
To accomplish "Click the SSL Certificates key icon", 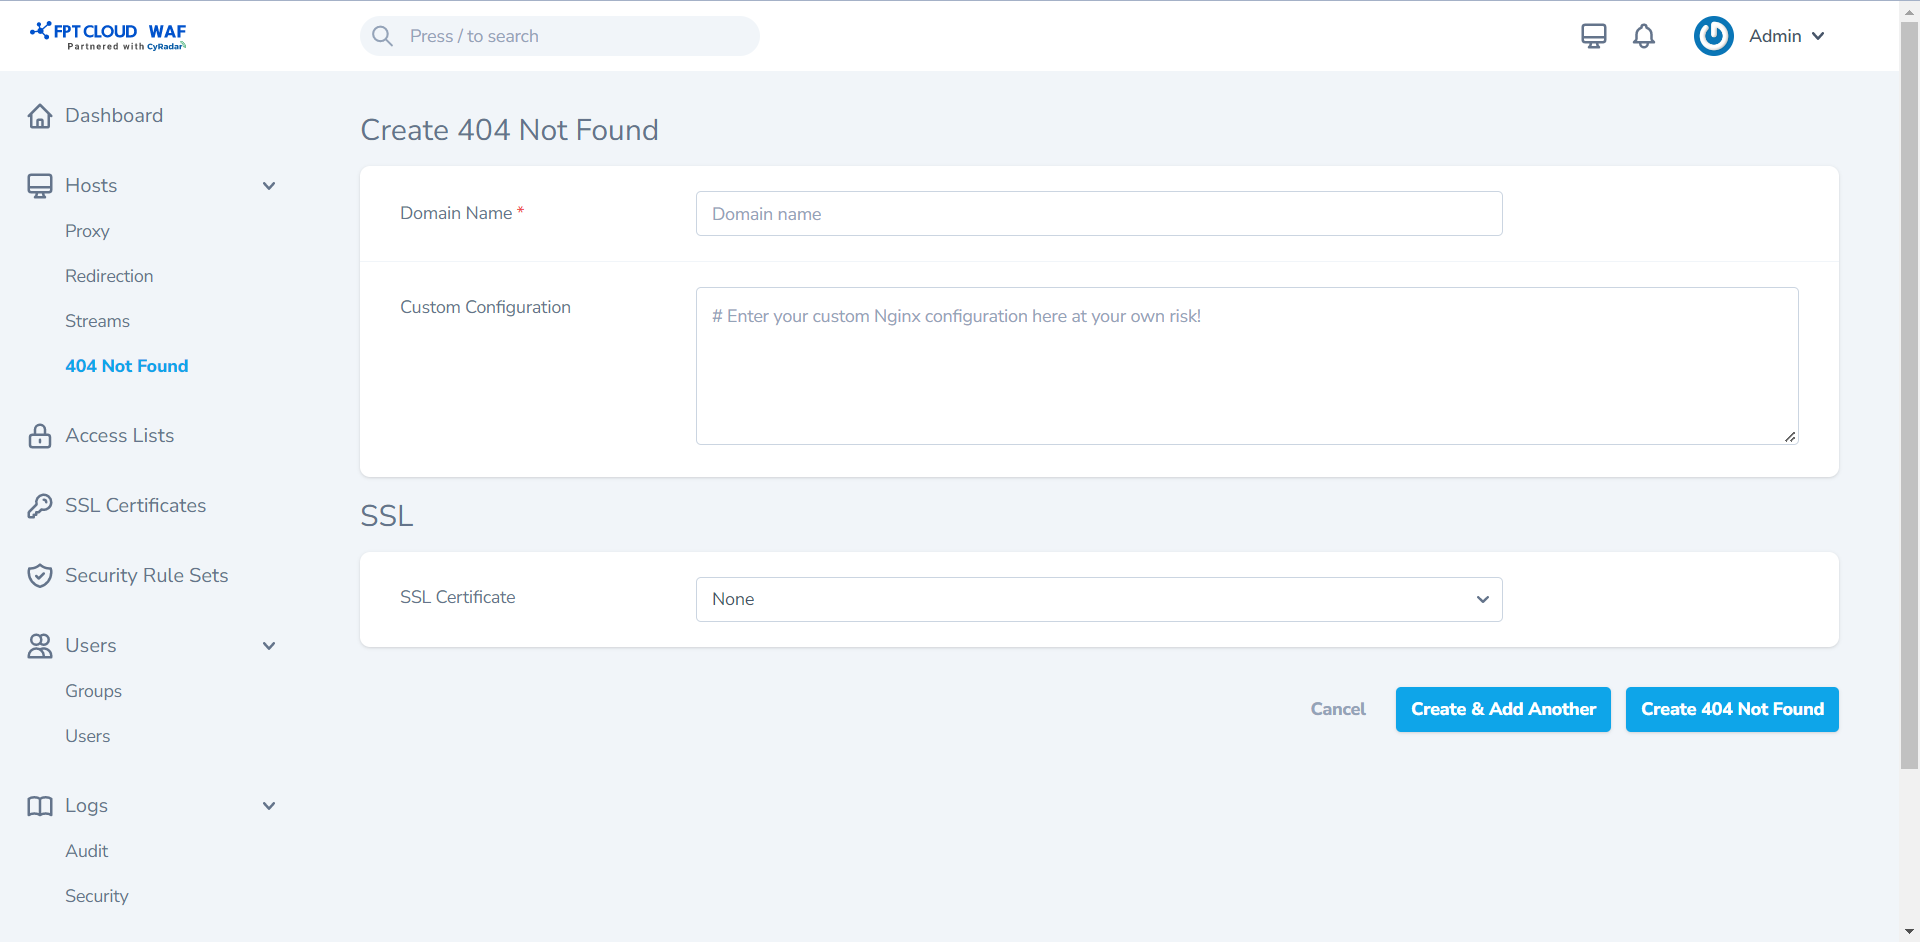I will pos(40,506).
